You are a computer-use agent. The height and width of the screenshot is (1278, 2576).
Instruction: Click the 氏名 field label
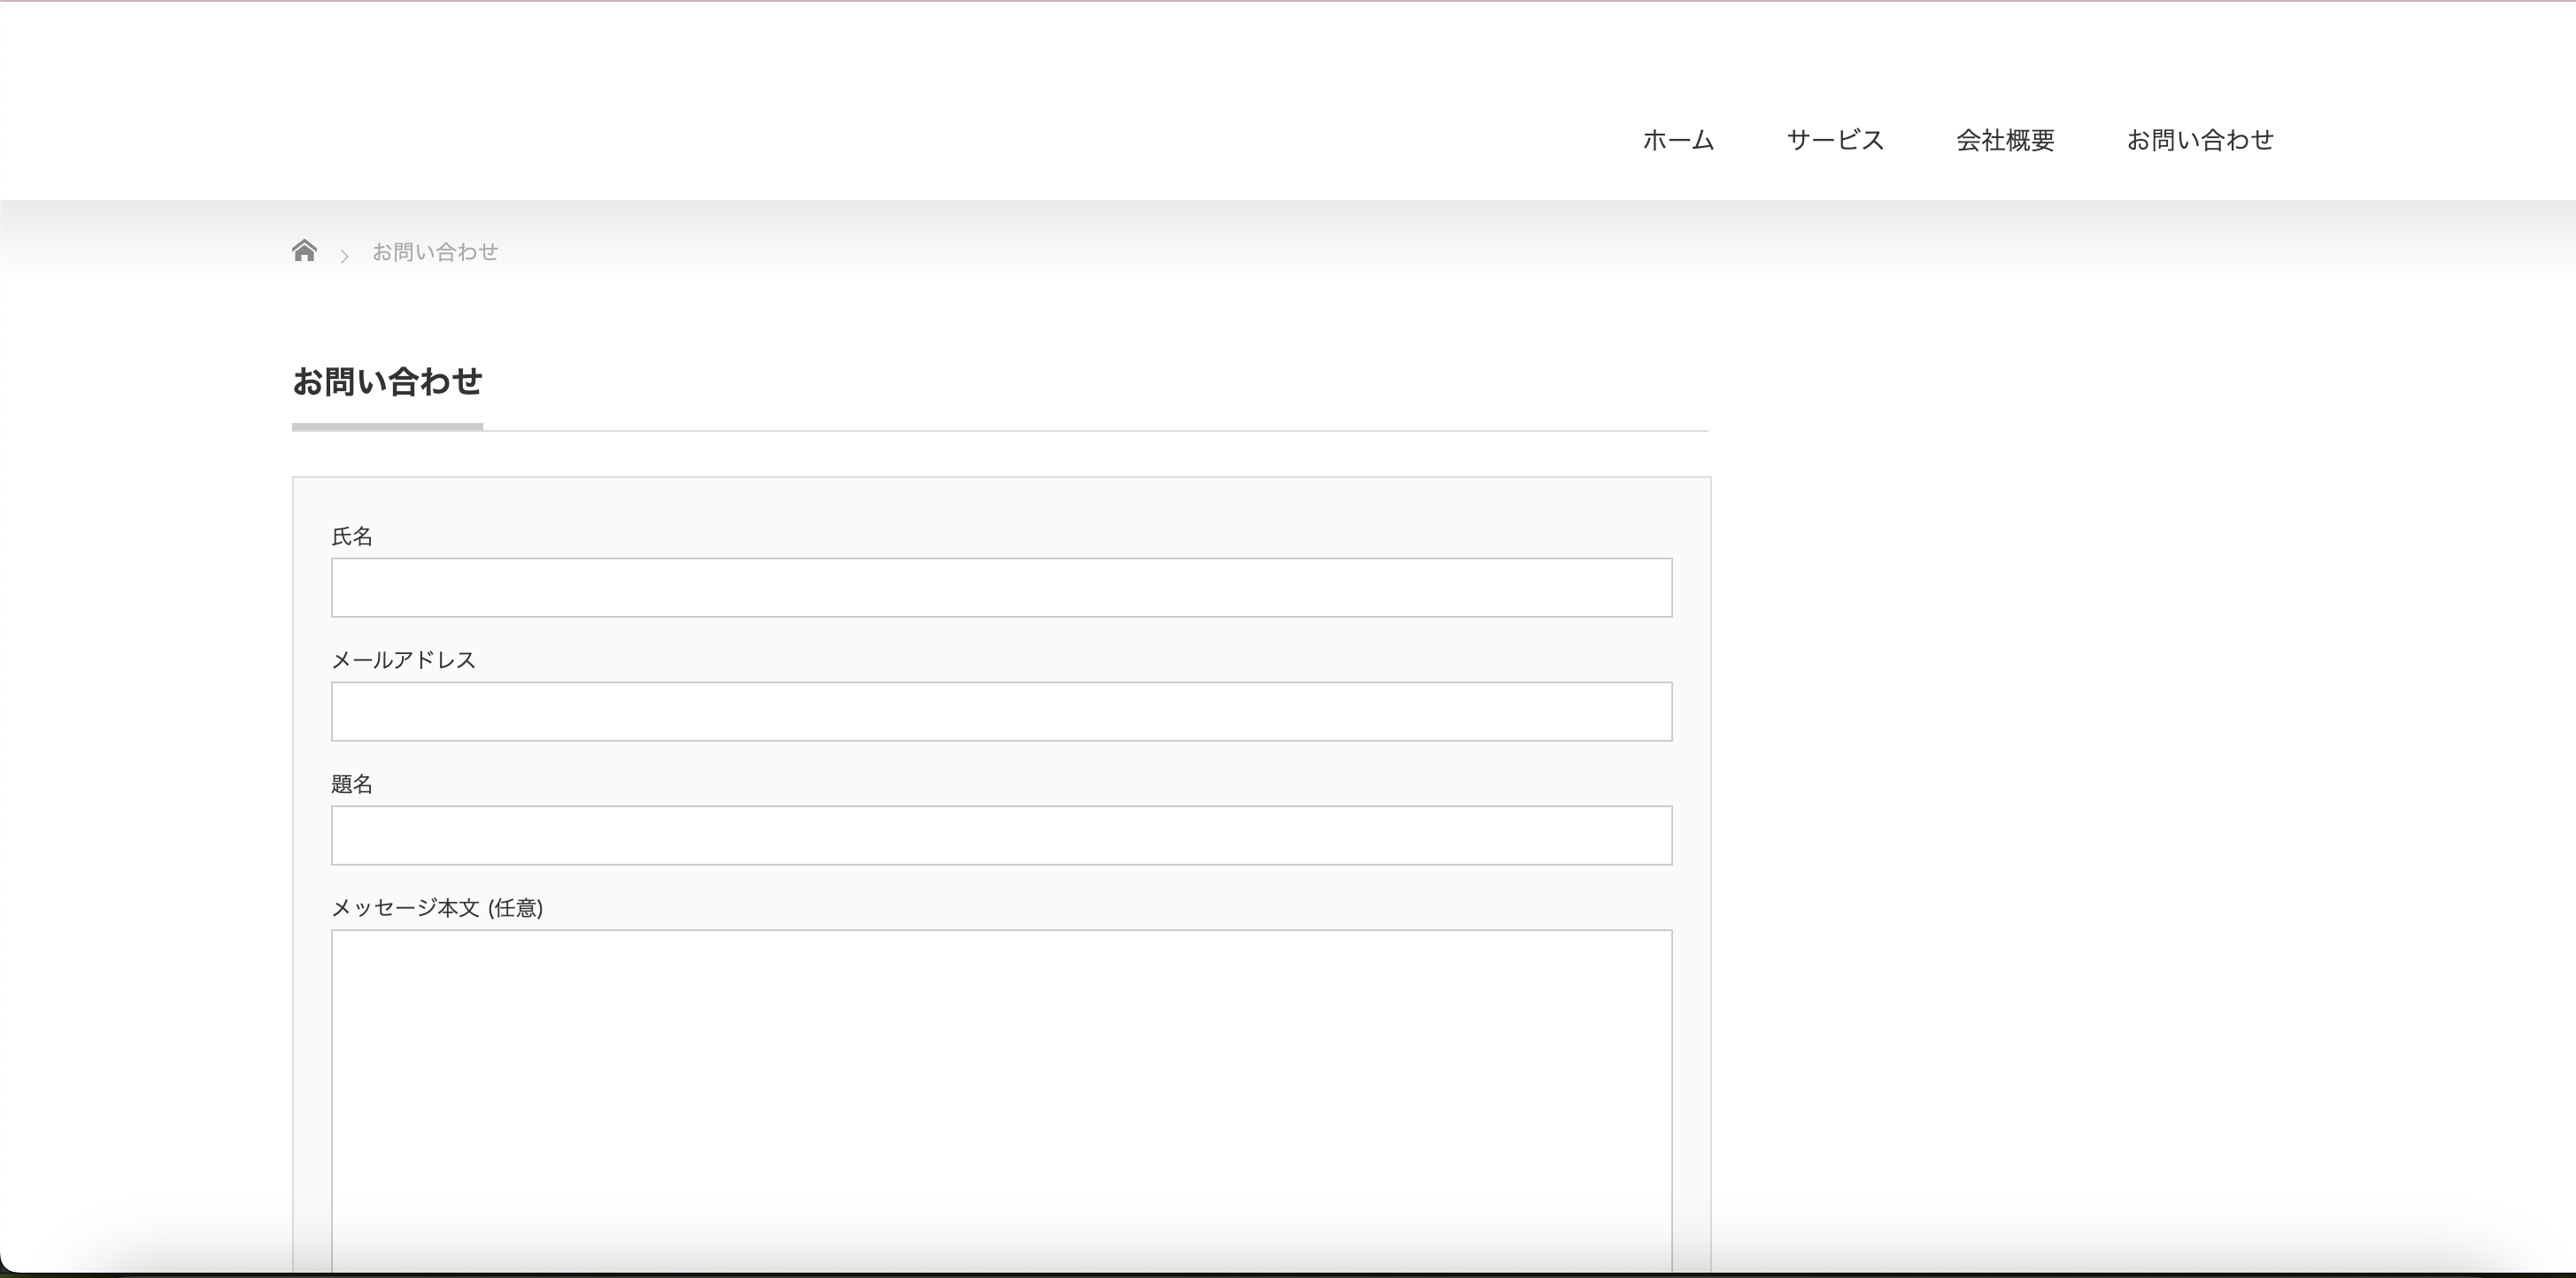pos(352,537)
